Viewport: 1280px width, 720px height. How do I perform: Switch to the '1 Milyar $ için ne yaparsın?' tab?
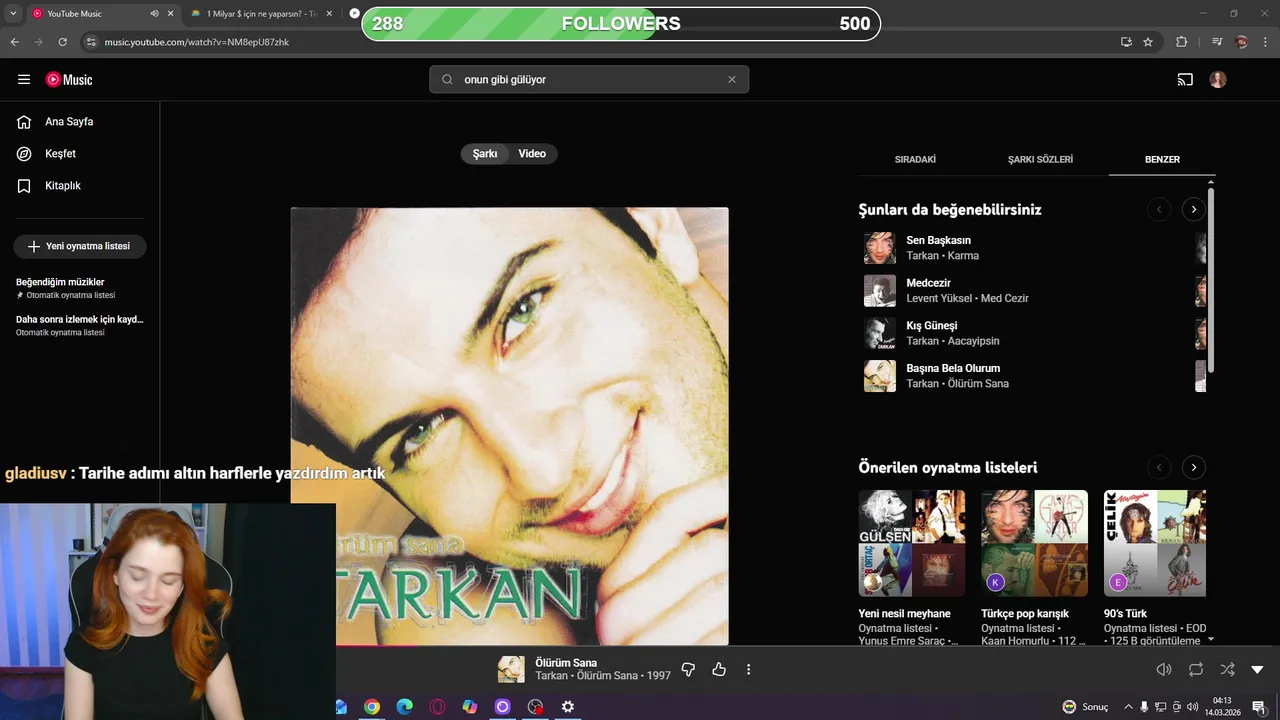click(260, 14)
